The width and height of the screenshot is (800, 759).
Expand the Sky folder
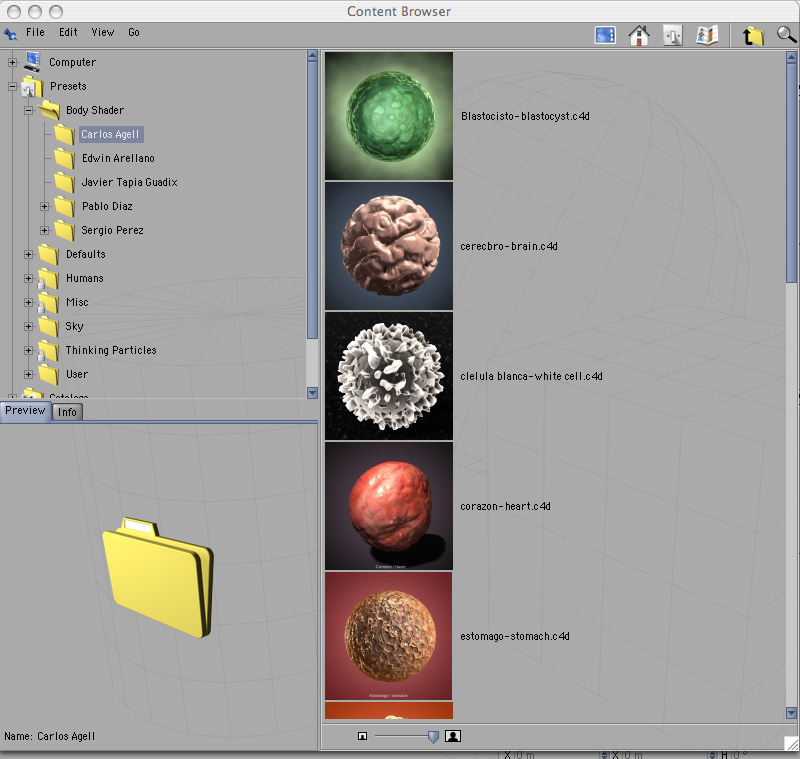coord(29,326)
